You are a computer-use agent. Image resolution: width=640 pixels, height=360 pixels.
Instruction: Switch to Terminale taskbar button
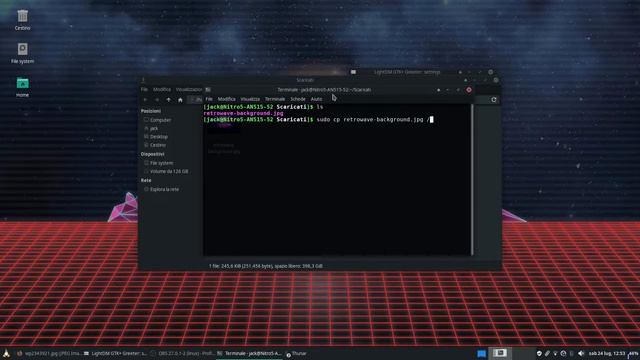click(249, 353)
